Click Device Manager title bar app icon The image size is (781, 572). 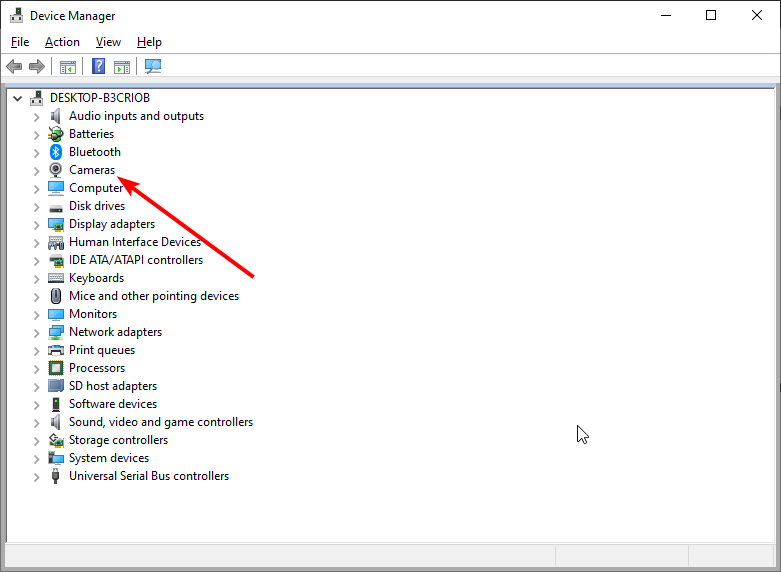coord(16,15)
